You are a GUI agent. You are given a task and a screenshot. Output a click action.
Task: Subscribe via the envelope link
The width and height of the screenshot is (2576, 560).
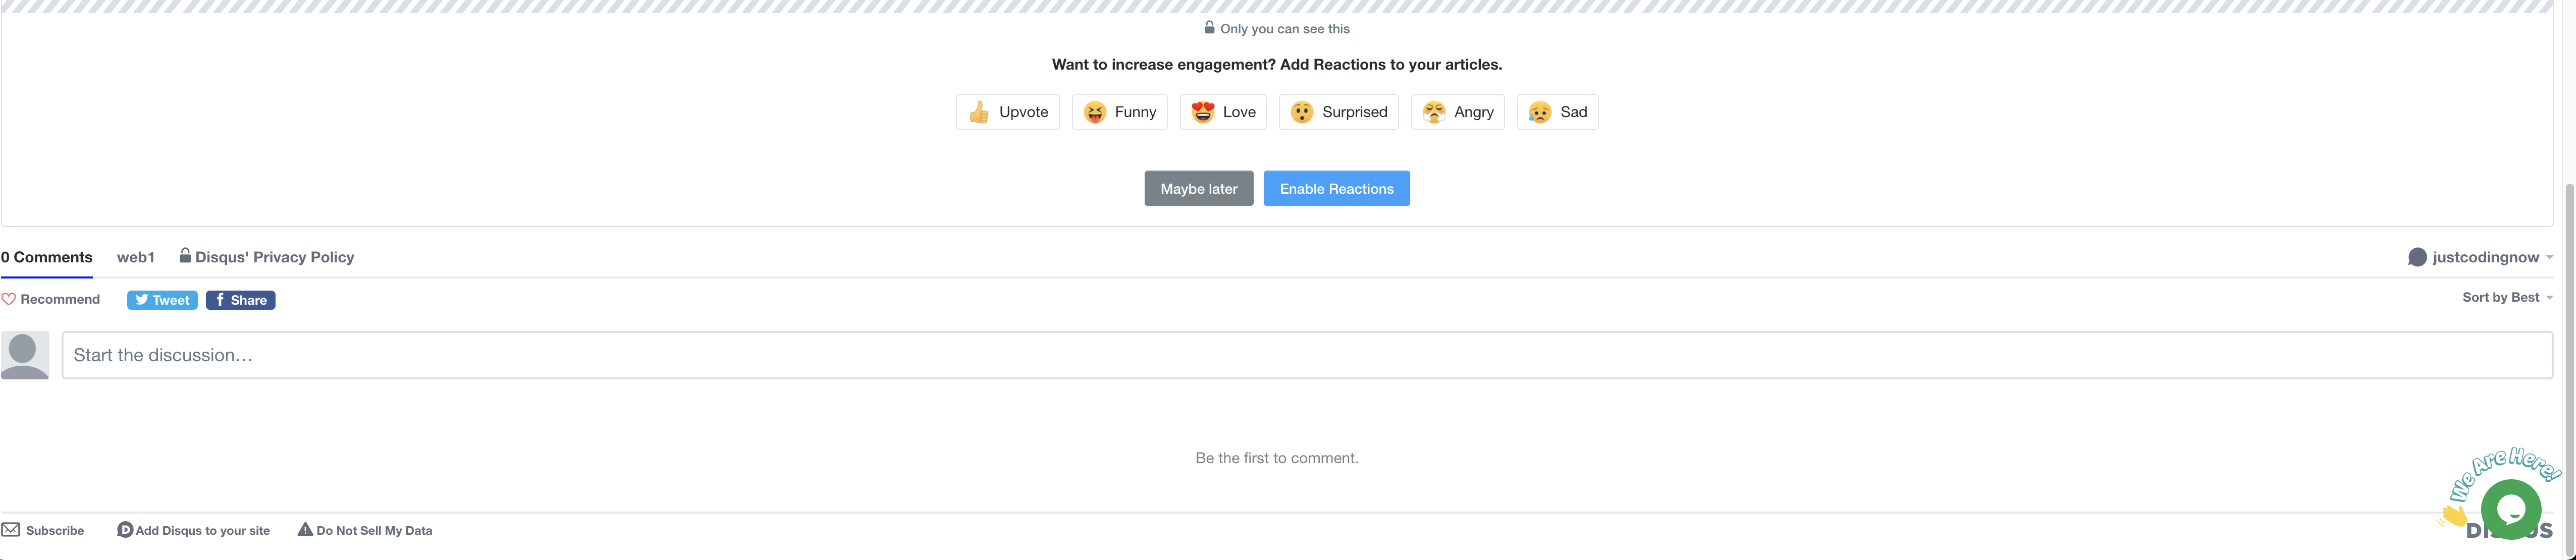pyautogui.click(x=43, y=530)
